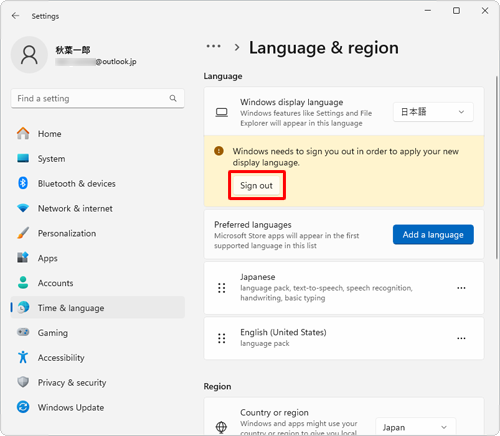Open more options for English (United States)
500x436 pixels.
pyautogui.click(x=461, y=338)
